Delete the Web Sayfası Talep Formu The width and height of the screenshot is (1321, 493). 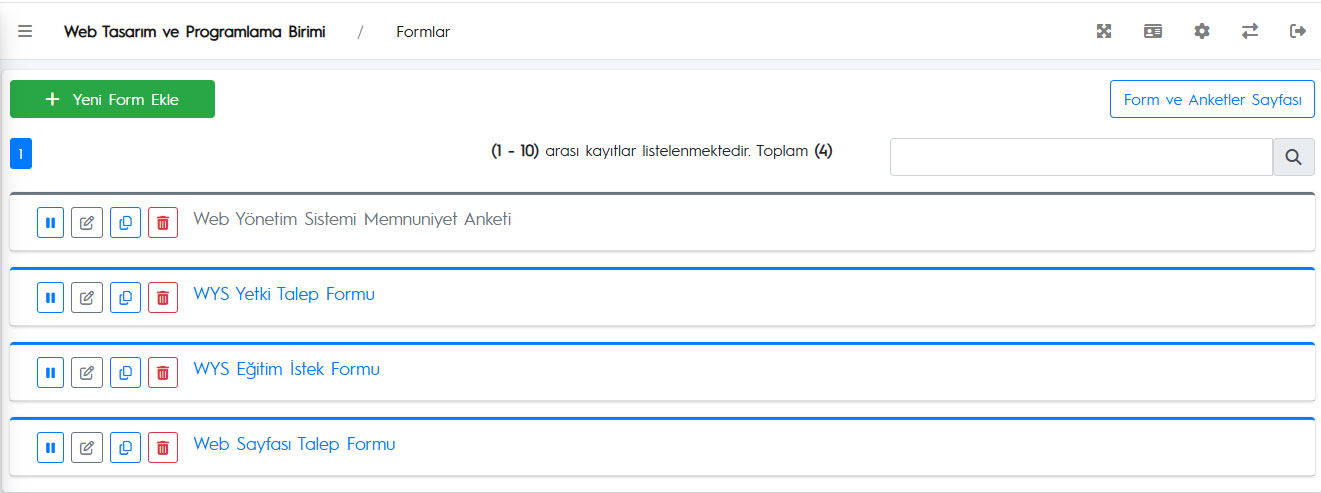163,447
